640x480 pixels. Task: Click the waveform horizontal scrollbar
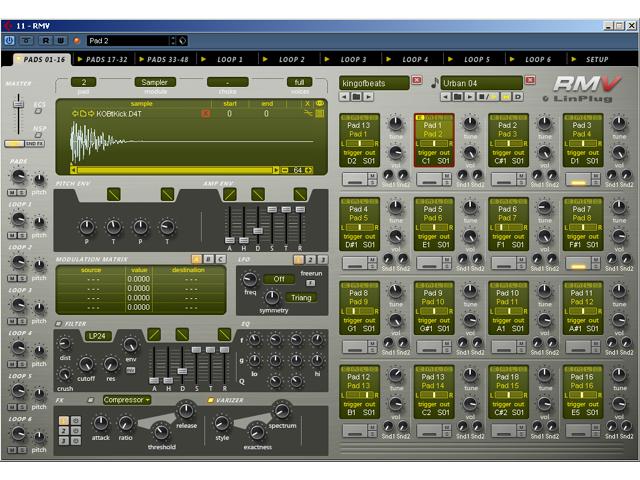click(175, 170)
